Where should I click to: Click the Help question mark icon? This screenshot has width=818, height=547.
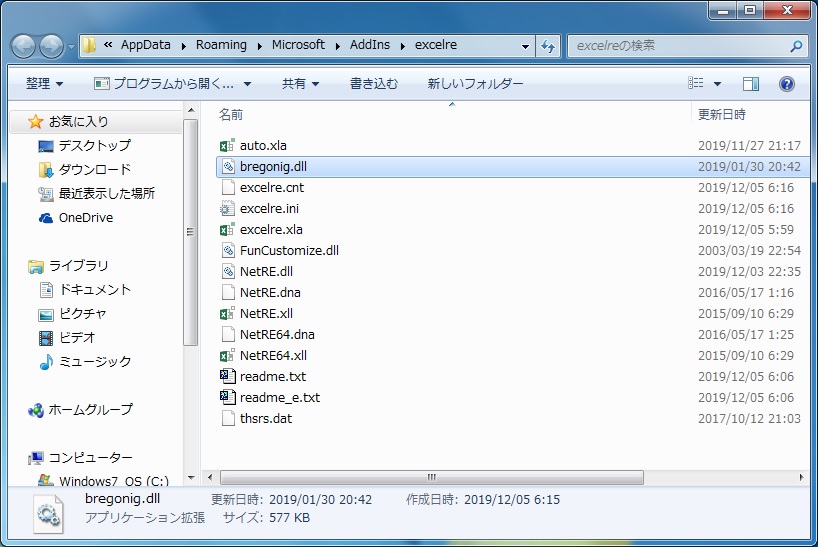coord(787,84)
